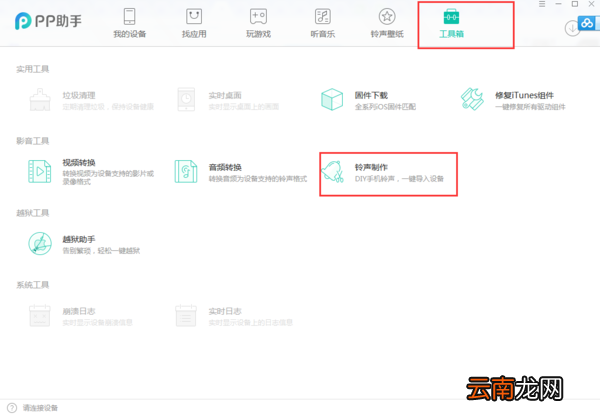This screenshot has width=600, height=417.
Task: Click the 实用工具 section heading
Action: coord(33,69)
